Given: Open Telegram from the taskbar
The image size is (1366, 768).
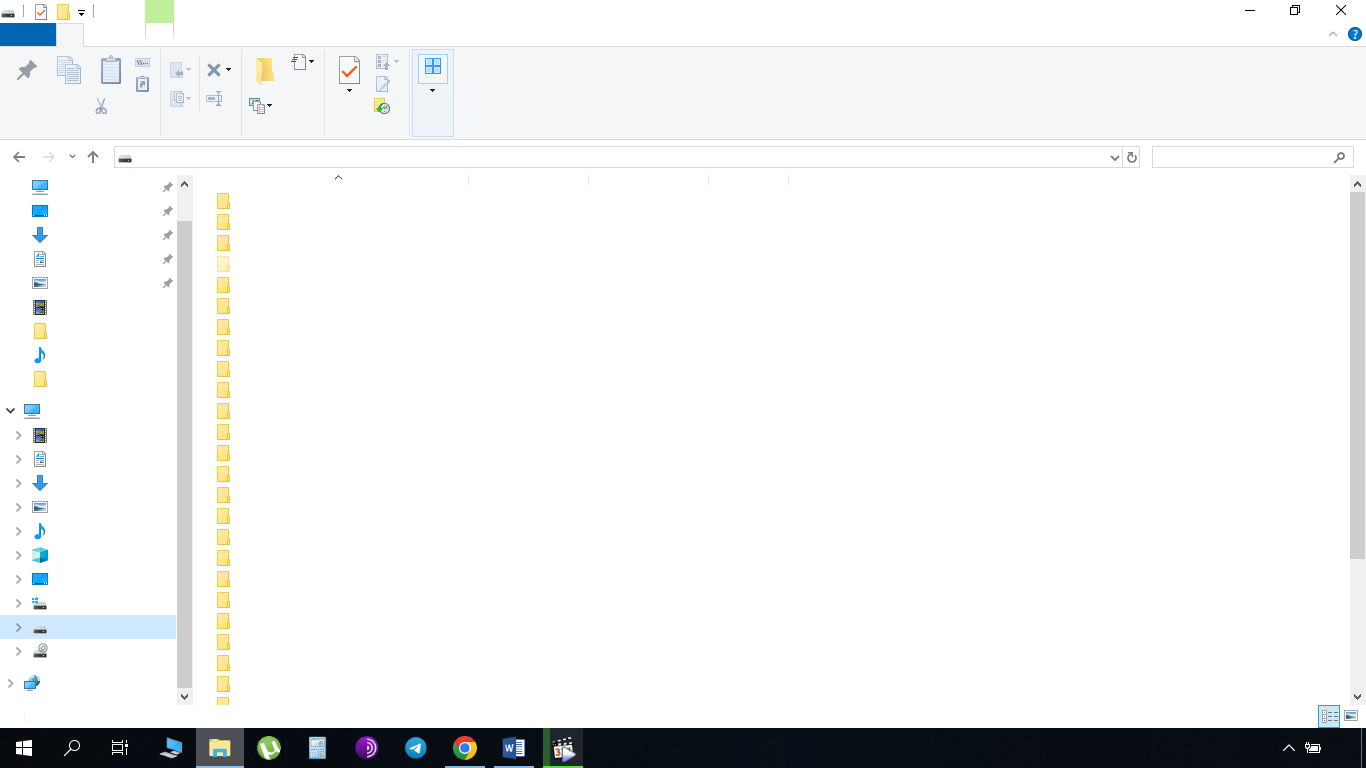Looking at the screenshot, I should (416, 748).
